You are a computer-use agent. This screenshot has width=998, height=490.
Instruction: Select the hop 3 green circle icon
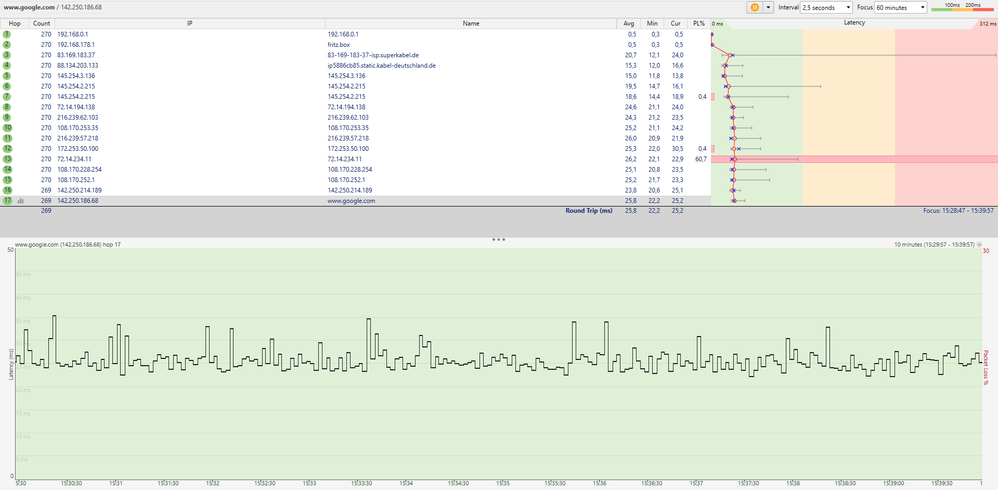tap(7, 55)
